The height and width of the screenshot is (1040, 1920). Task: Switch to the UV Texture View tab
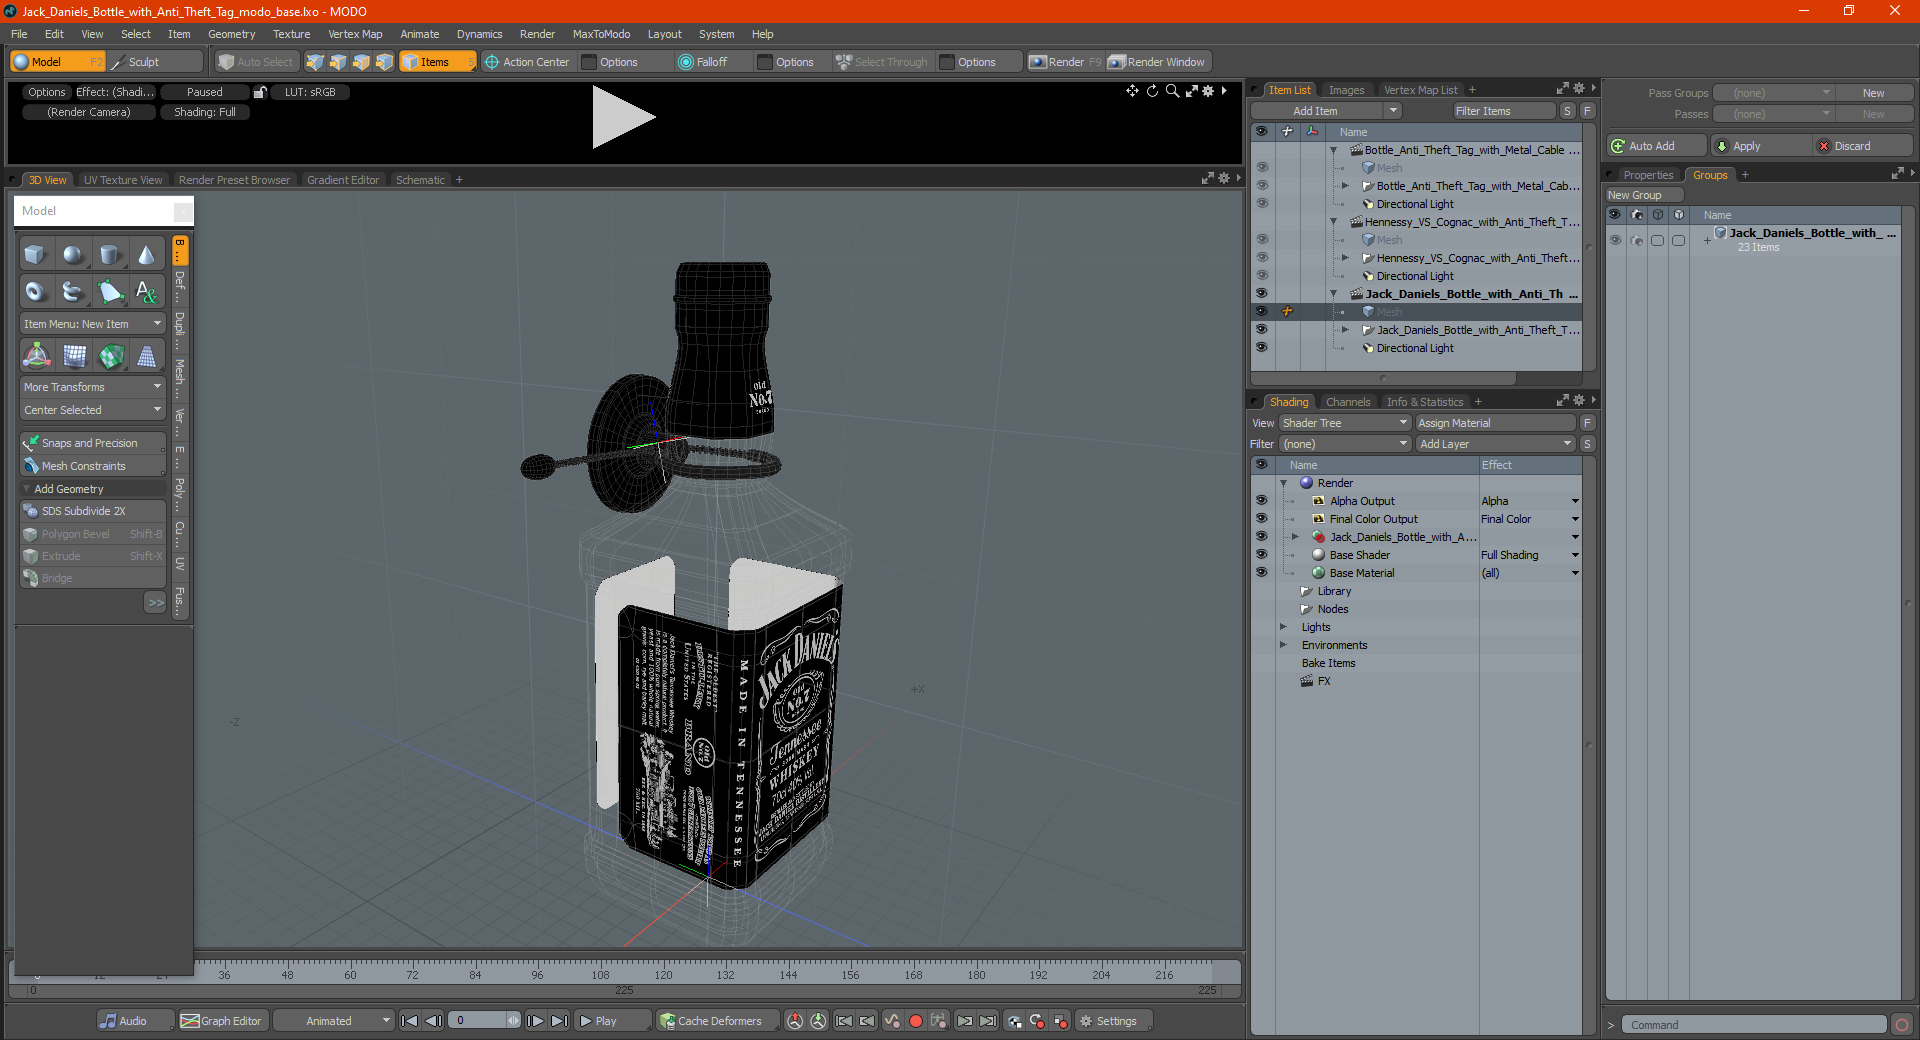123,180
